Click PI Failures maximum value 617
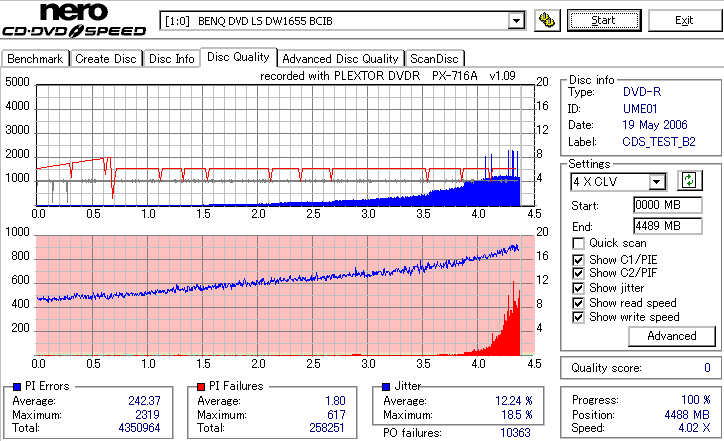The height and width of the screenshot is (441, 724). (x=336, y=415)
